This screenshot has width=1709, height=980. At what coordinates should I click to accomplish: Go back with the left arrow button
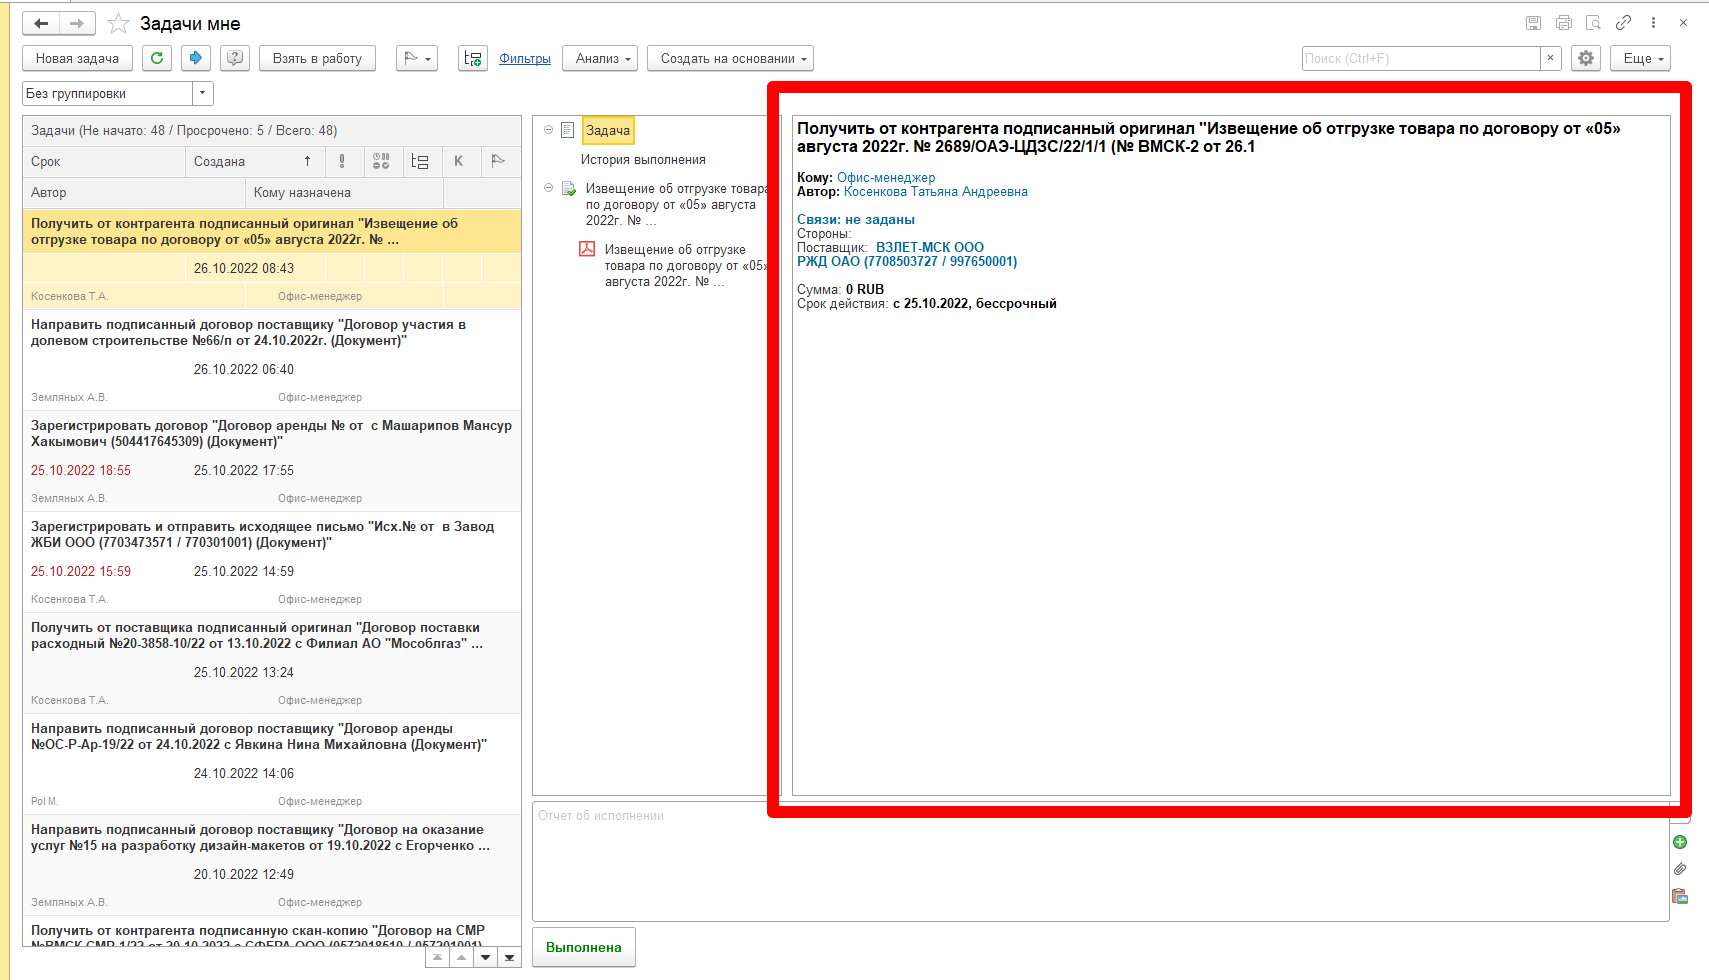[x=41, y=23]
